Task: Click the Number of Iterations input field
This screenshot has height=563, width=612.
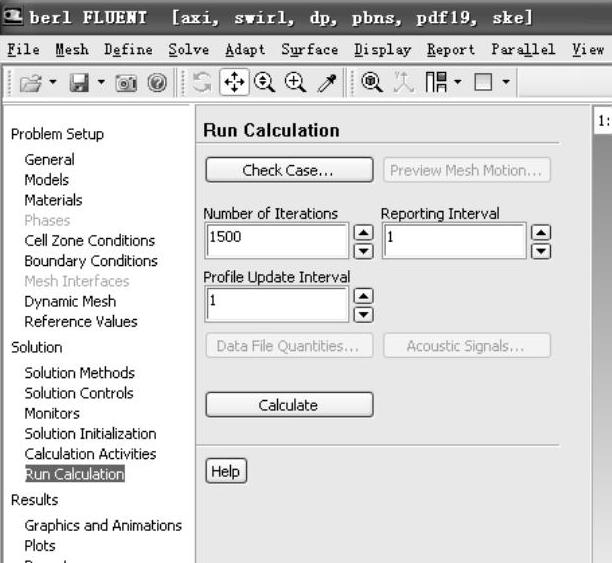Action: [276, 240]
